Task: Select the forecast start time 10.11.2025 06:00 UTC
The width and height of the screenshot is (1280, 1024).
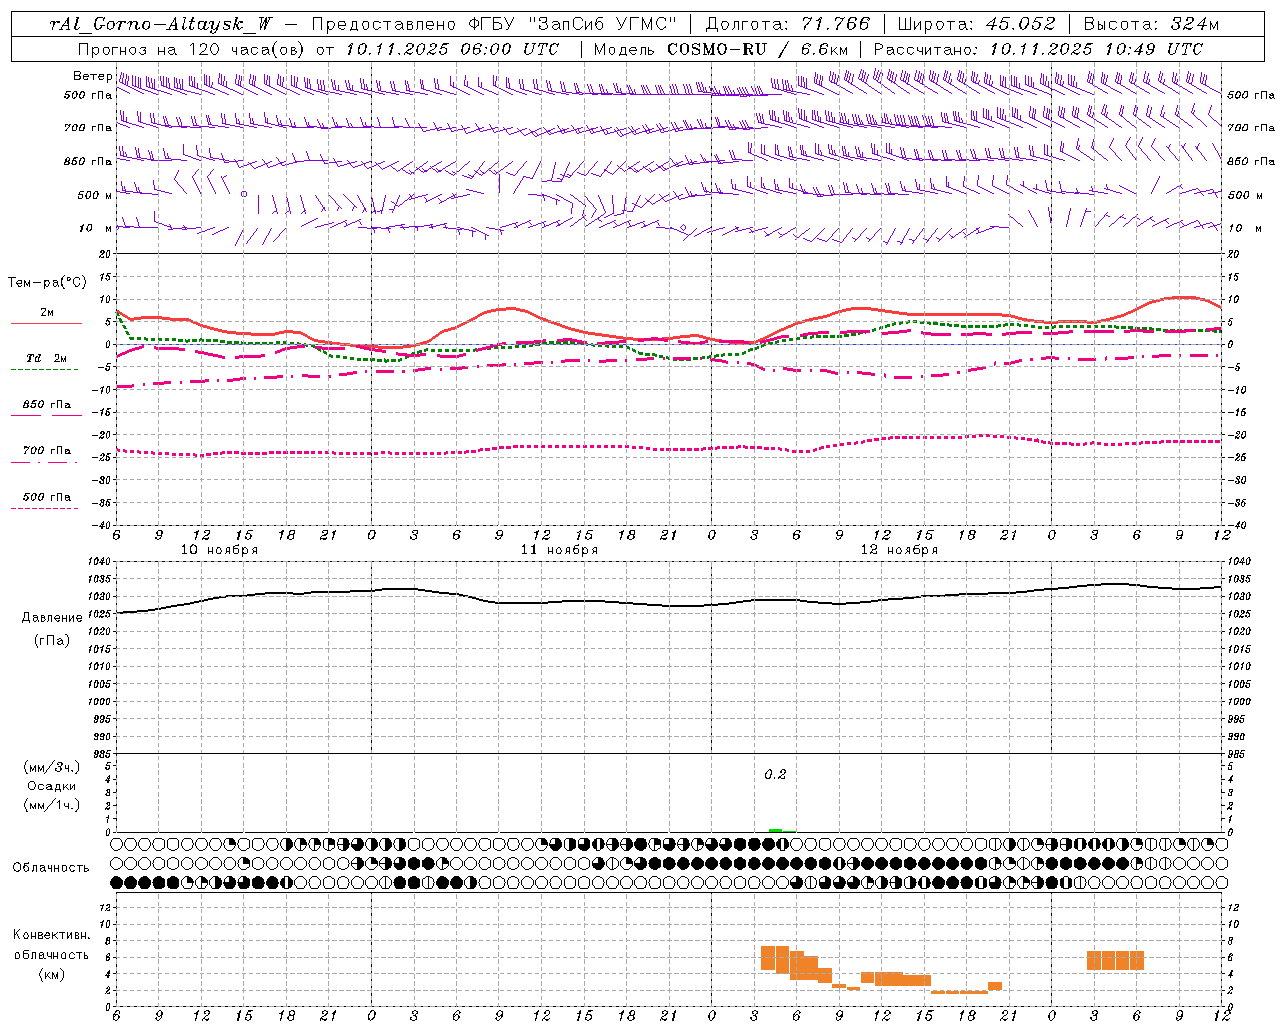Action: pos(452,49)
